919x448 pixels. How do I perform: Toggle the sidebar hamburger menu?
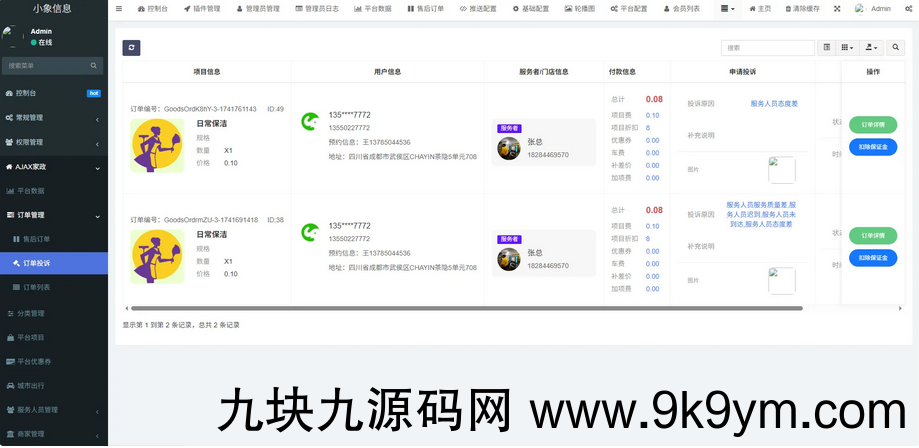pos(119,8)
